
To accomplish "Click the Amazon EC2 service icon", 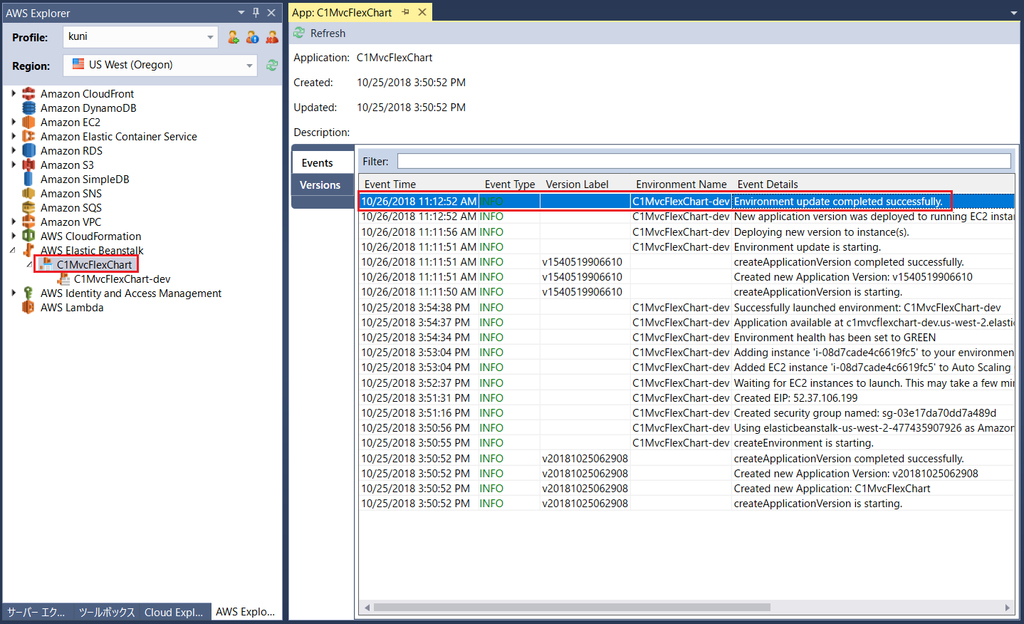I will (29, 123).
